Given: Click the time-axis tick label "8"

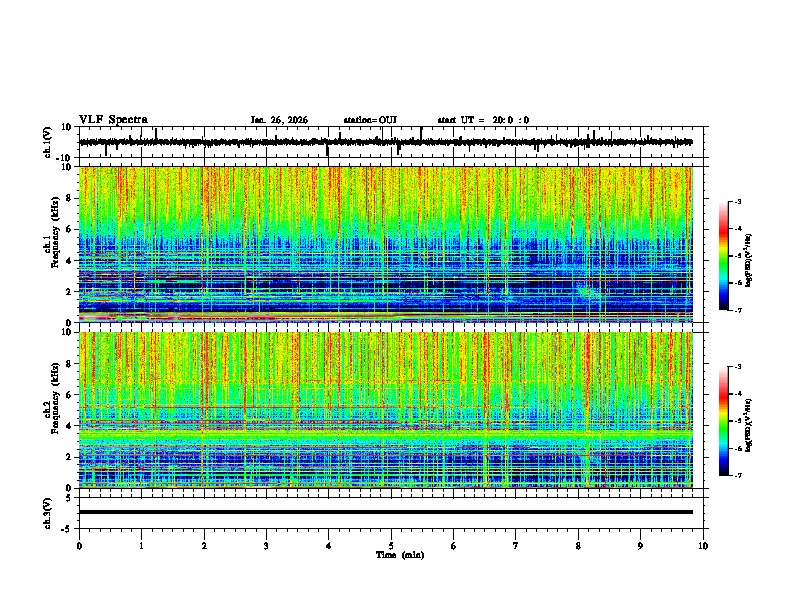Looking at the screenshot, I should pyautogui.click(x=578, y=546).
